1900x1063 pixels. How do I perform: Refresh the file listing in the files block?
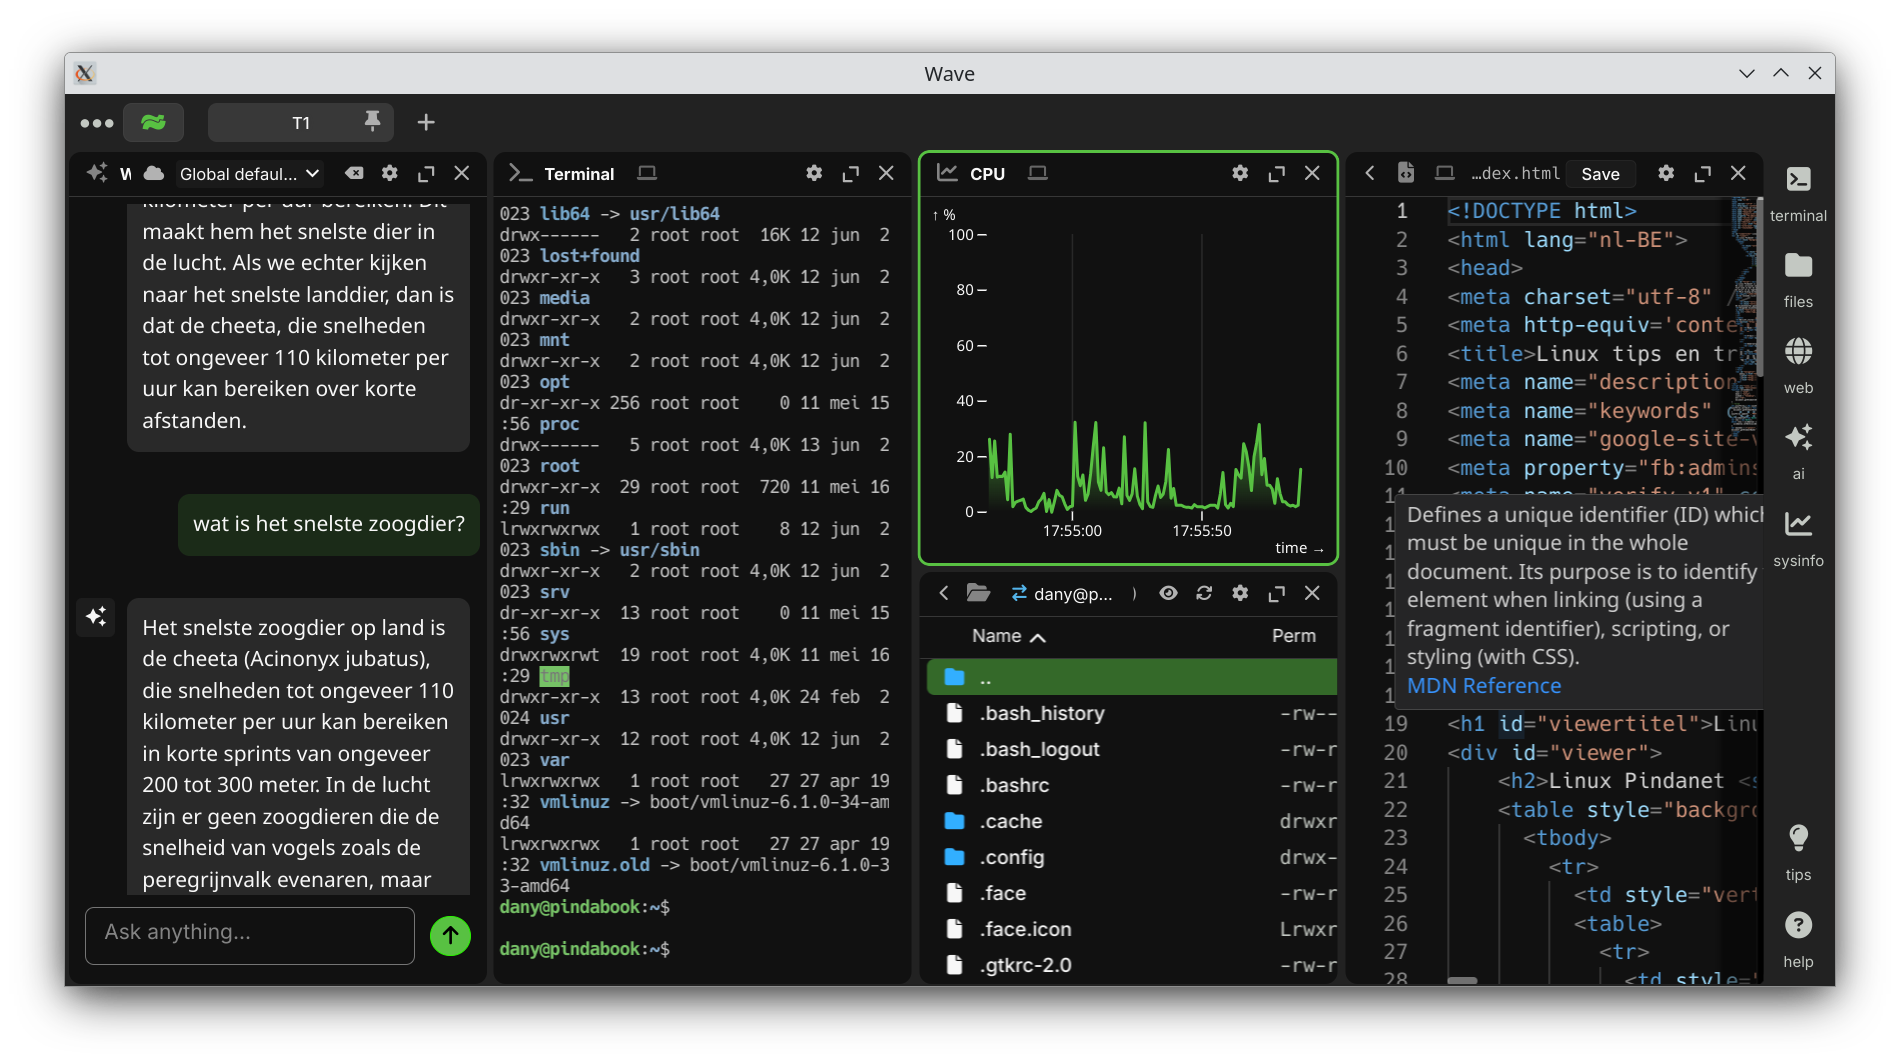pyautogui.click(x=1204, y=593)
